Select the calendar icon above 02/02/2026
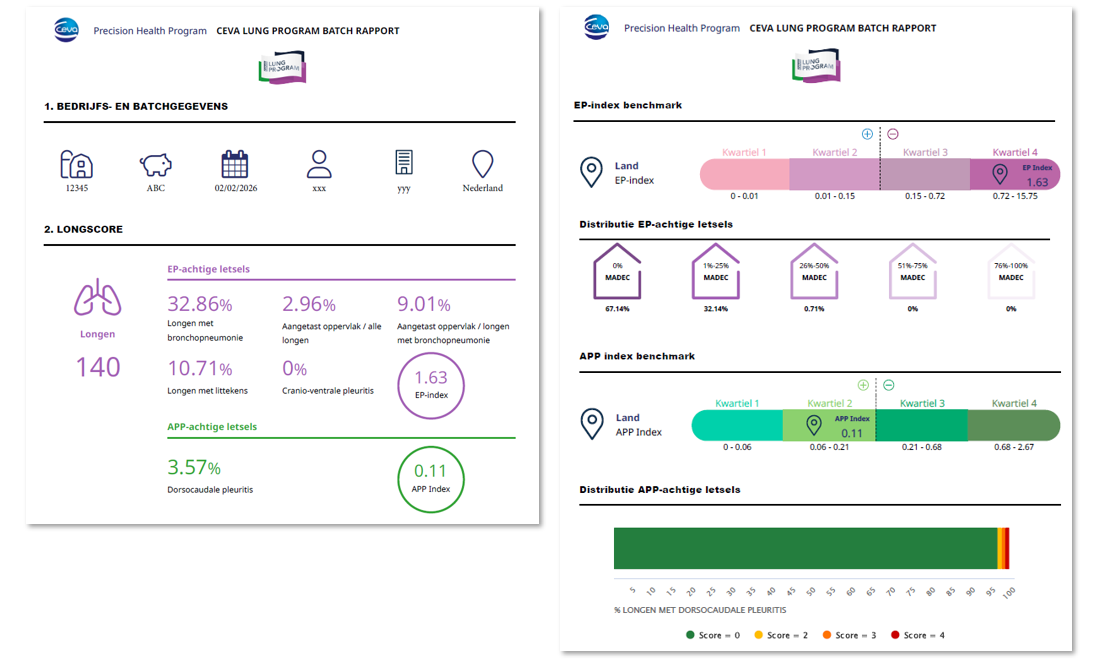 point(234,164)
